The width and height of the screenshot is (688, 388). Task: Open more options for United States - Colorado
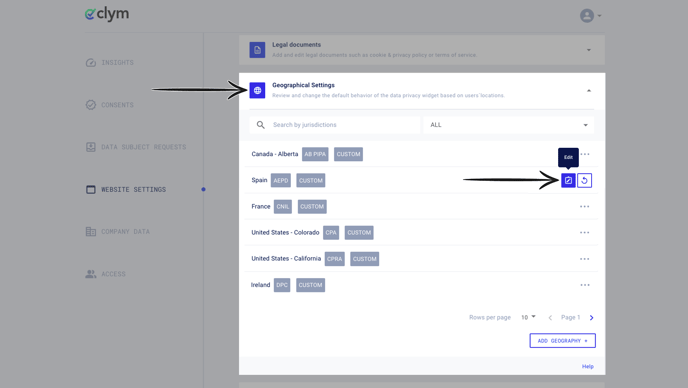584,233
